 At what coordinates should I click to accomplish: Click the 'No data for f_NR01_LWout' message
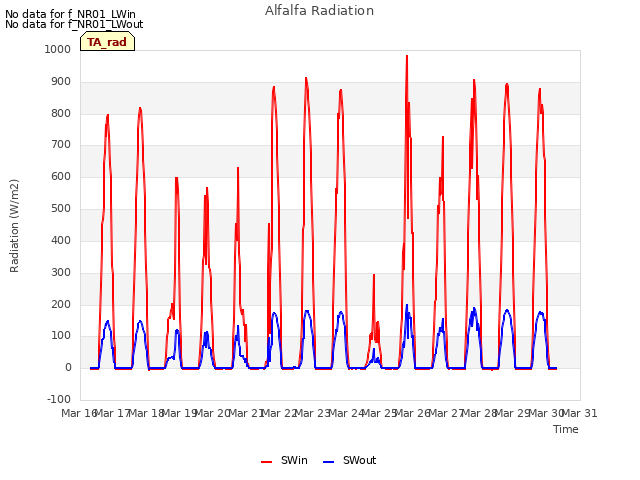click(x=74, y=24)
